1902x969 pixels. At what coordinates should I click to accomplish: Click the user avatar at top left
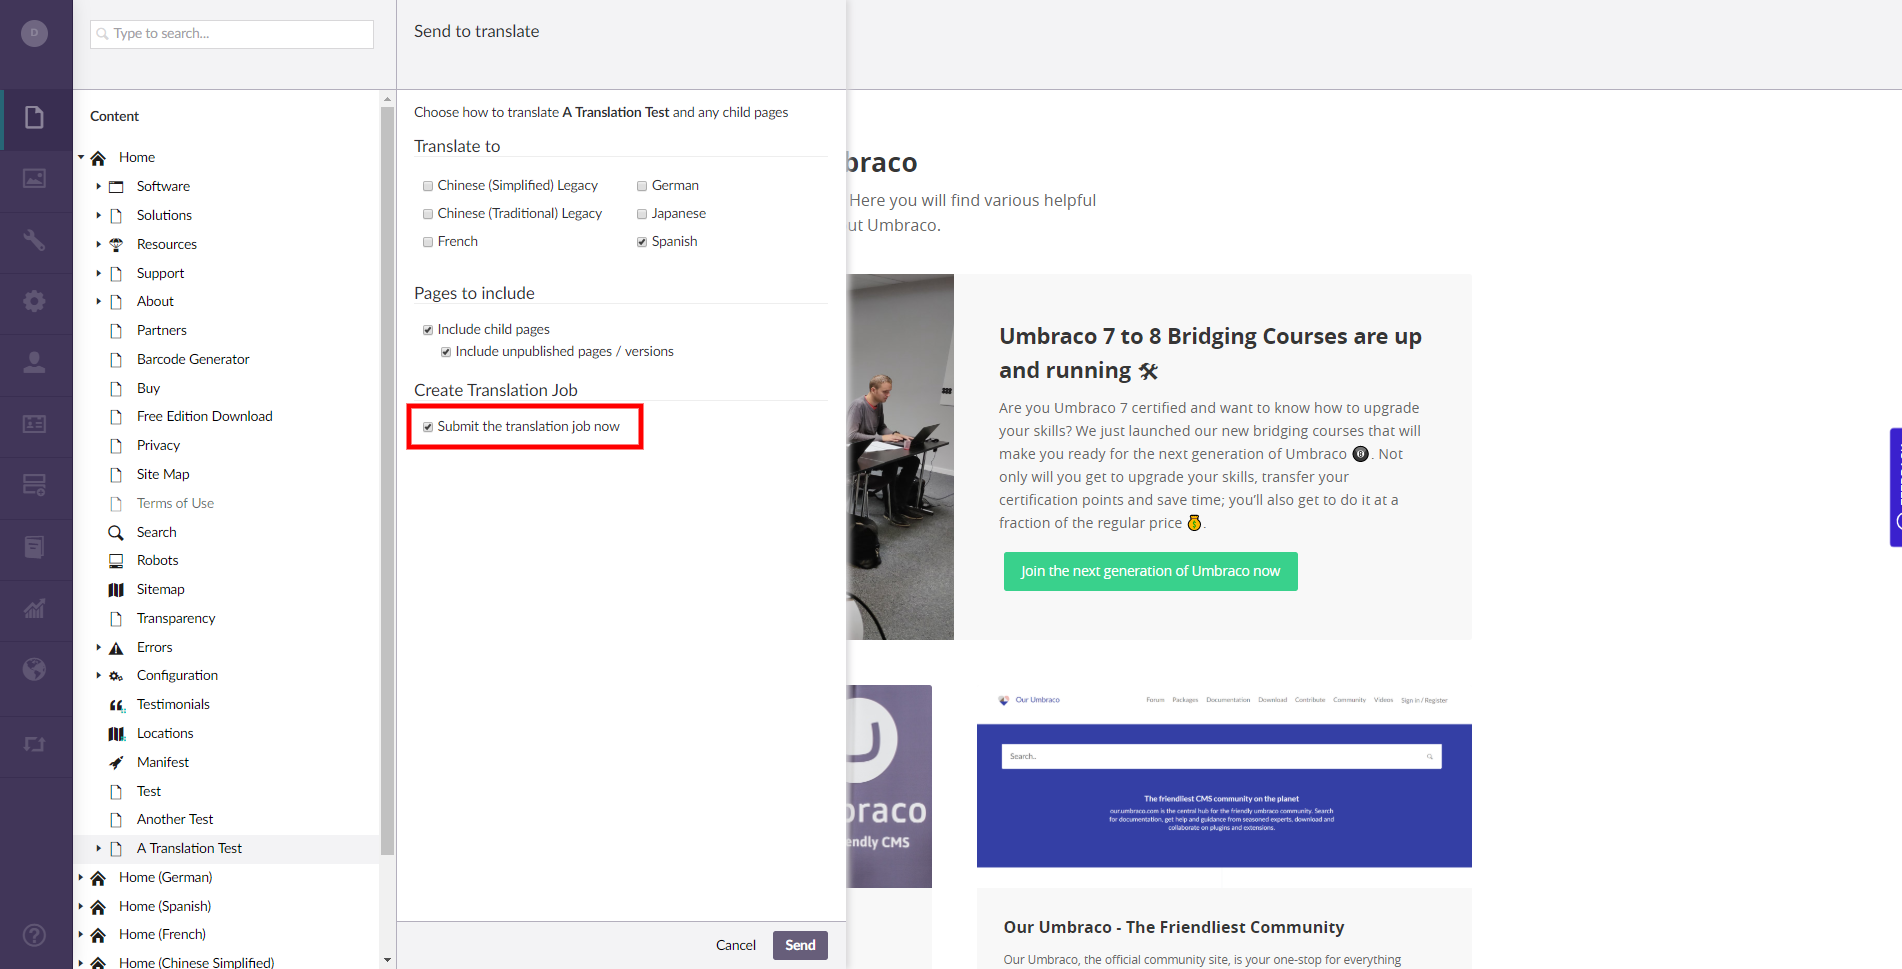[34, 33]
